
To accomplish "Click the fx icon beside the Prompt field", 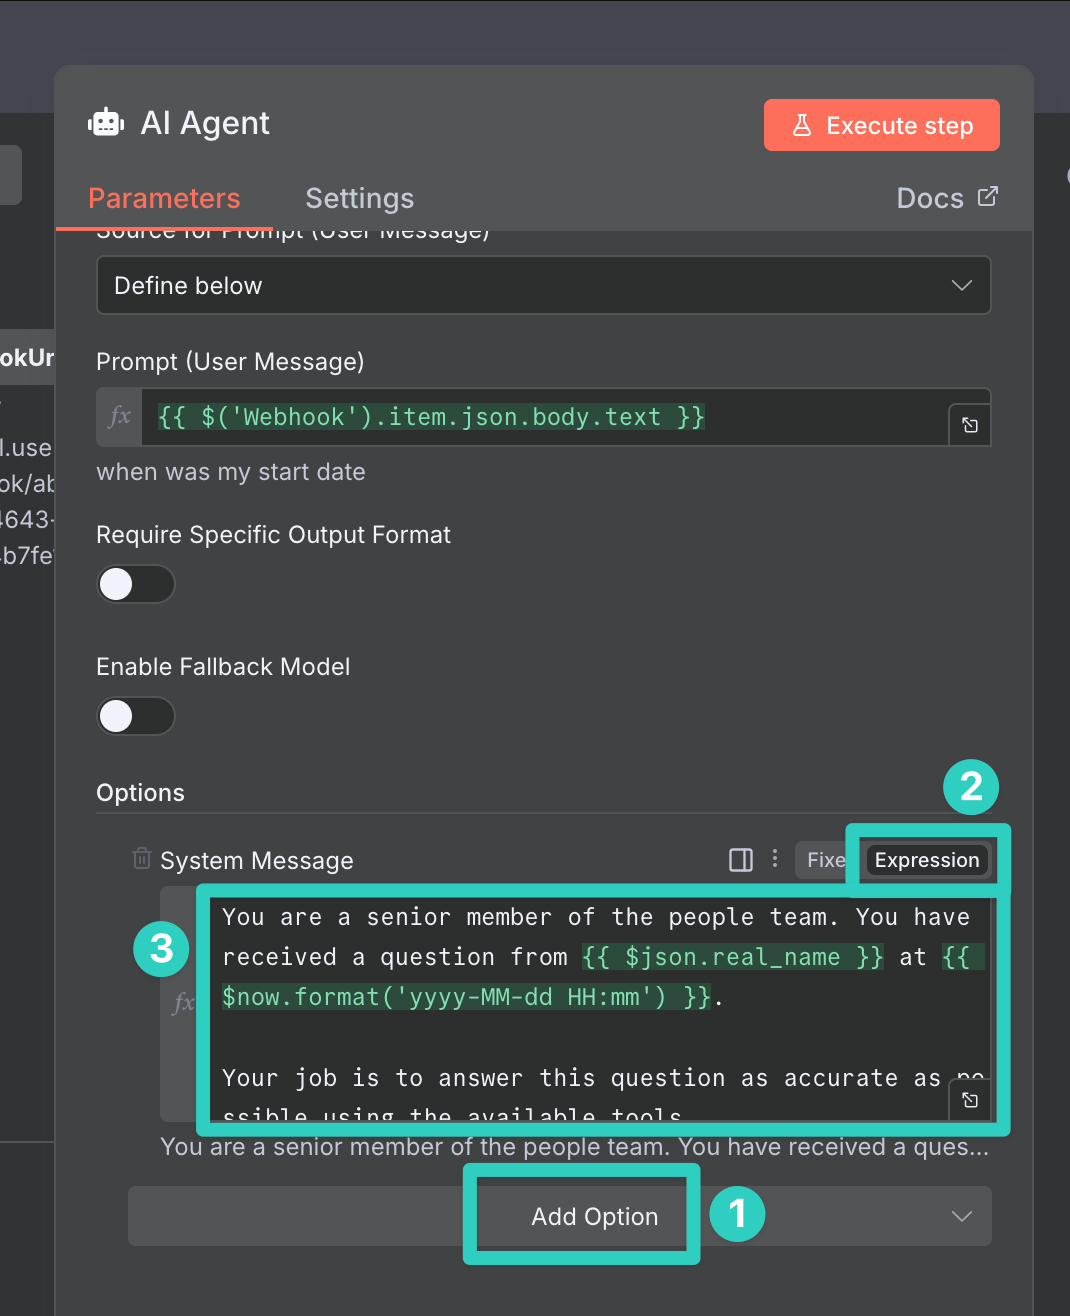I will point(120,417).
